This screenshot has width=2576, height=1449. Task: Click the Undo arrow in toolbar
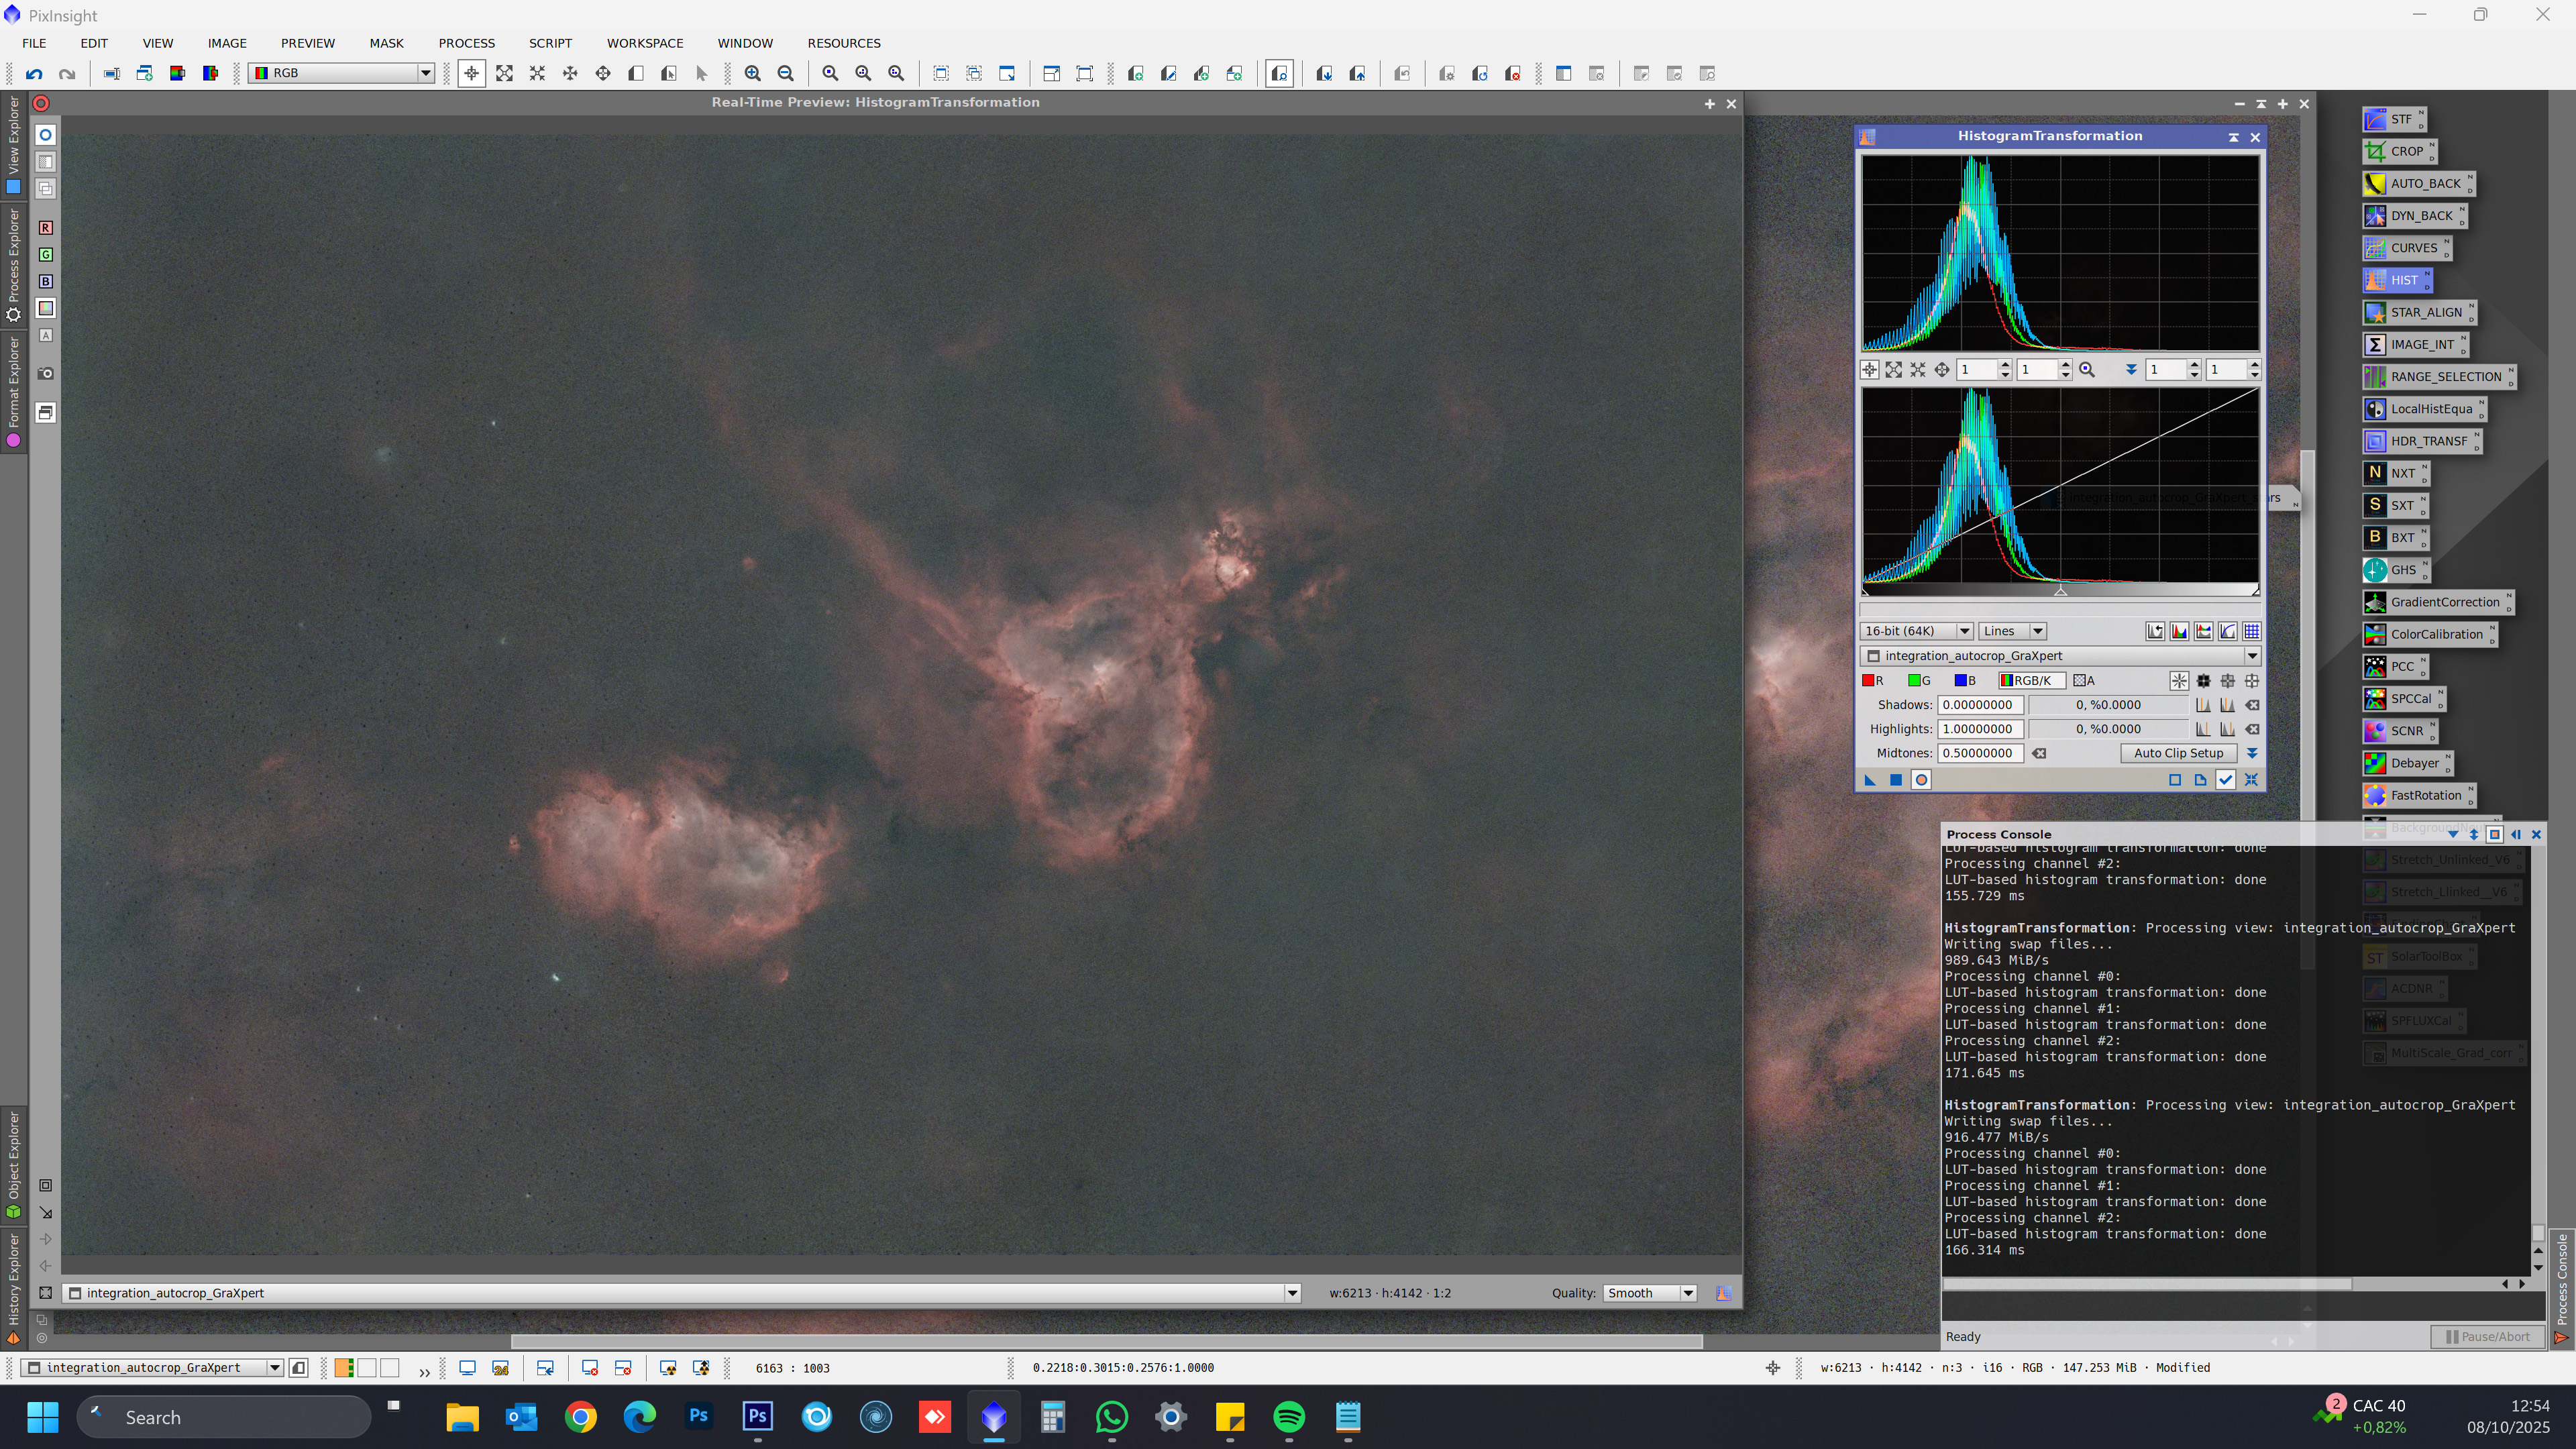[34, 74]
